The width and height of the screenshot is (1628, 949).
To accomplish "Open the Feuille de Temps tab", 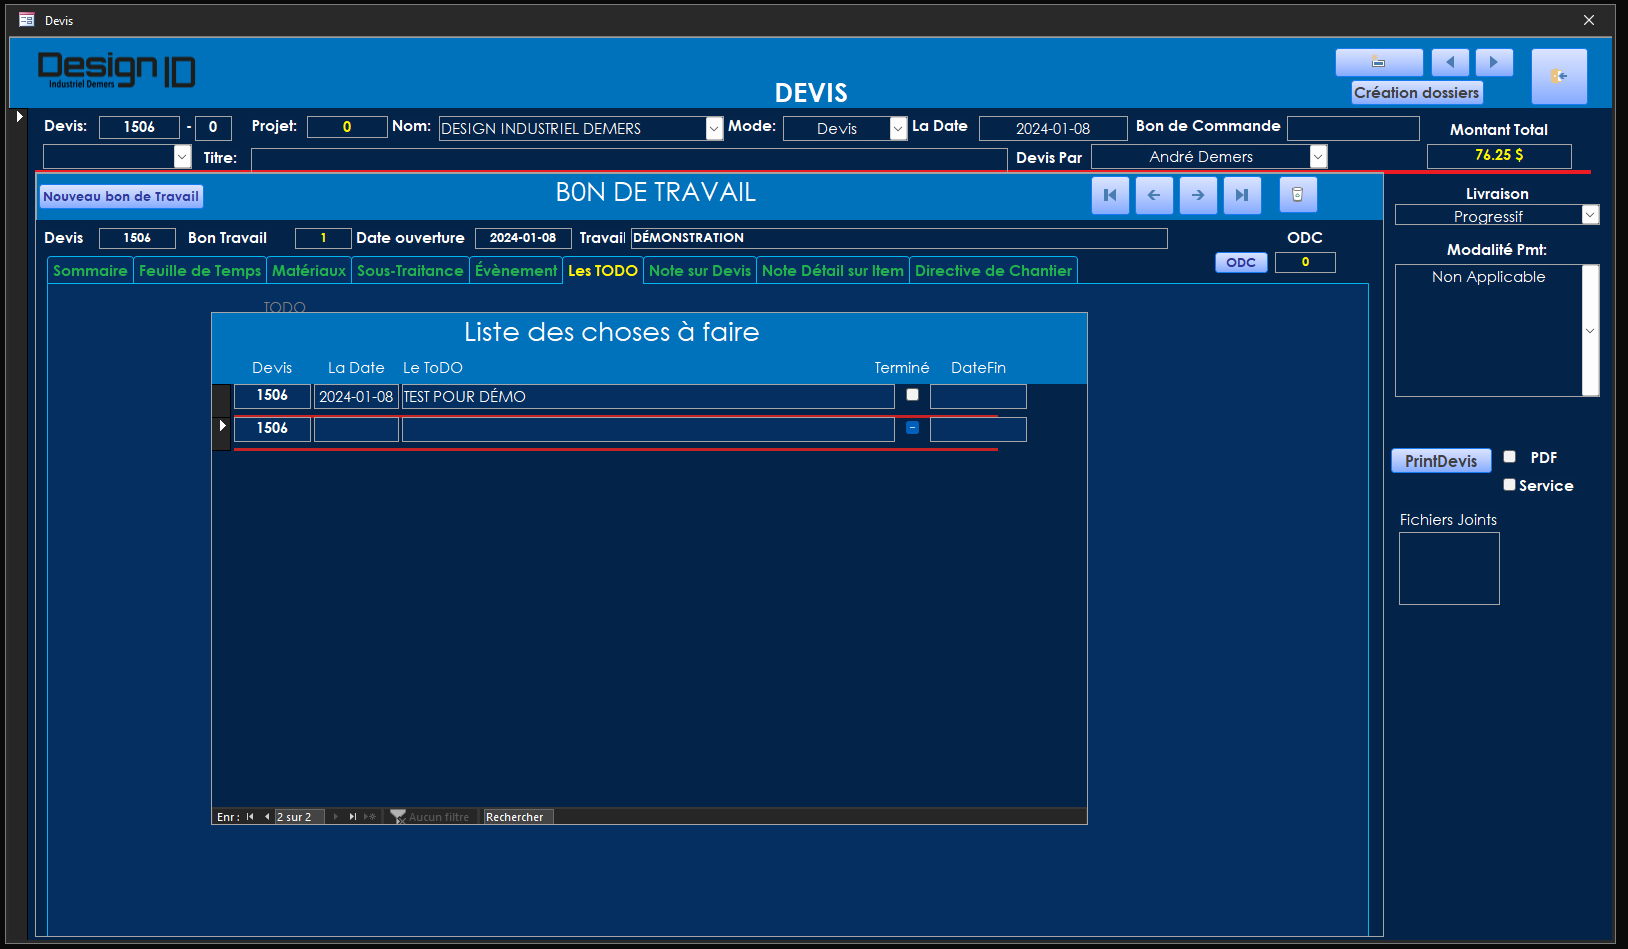I will 200,271.
